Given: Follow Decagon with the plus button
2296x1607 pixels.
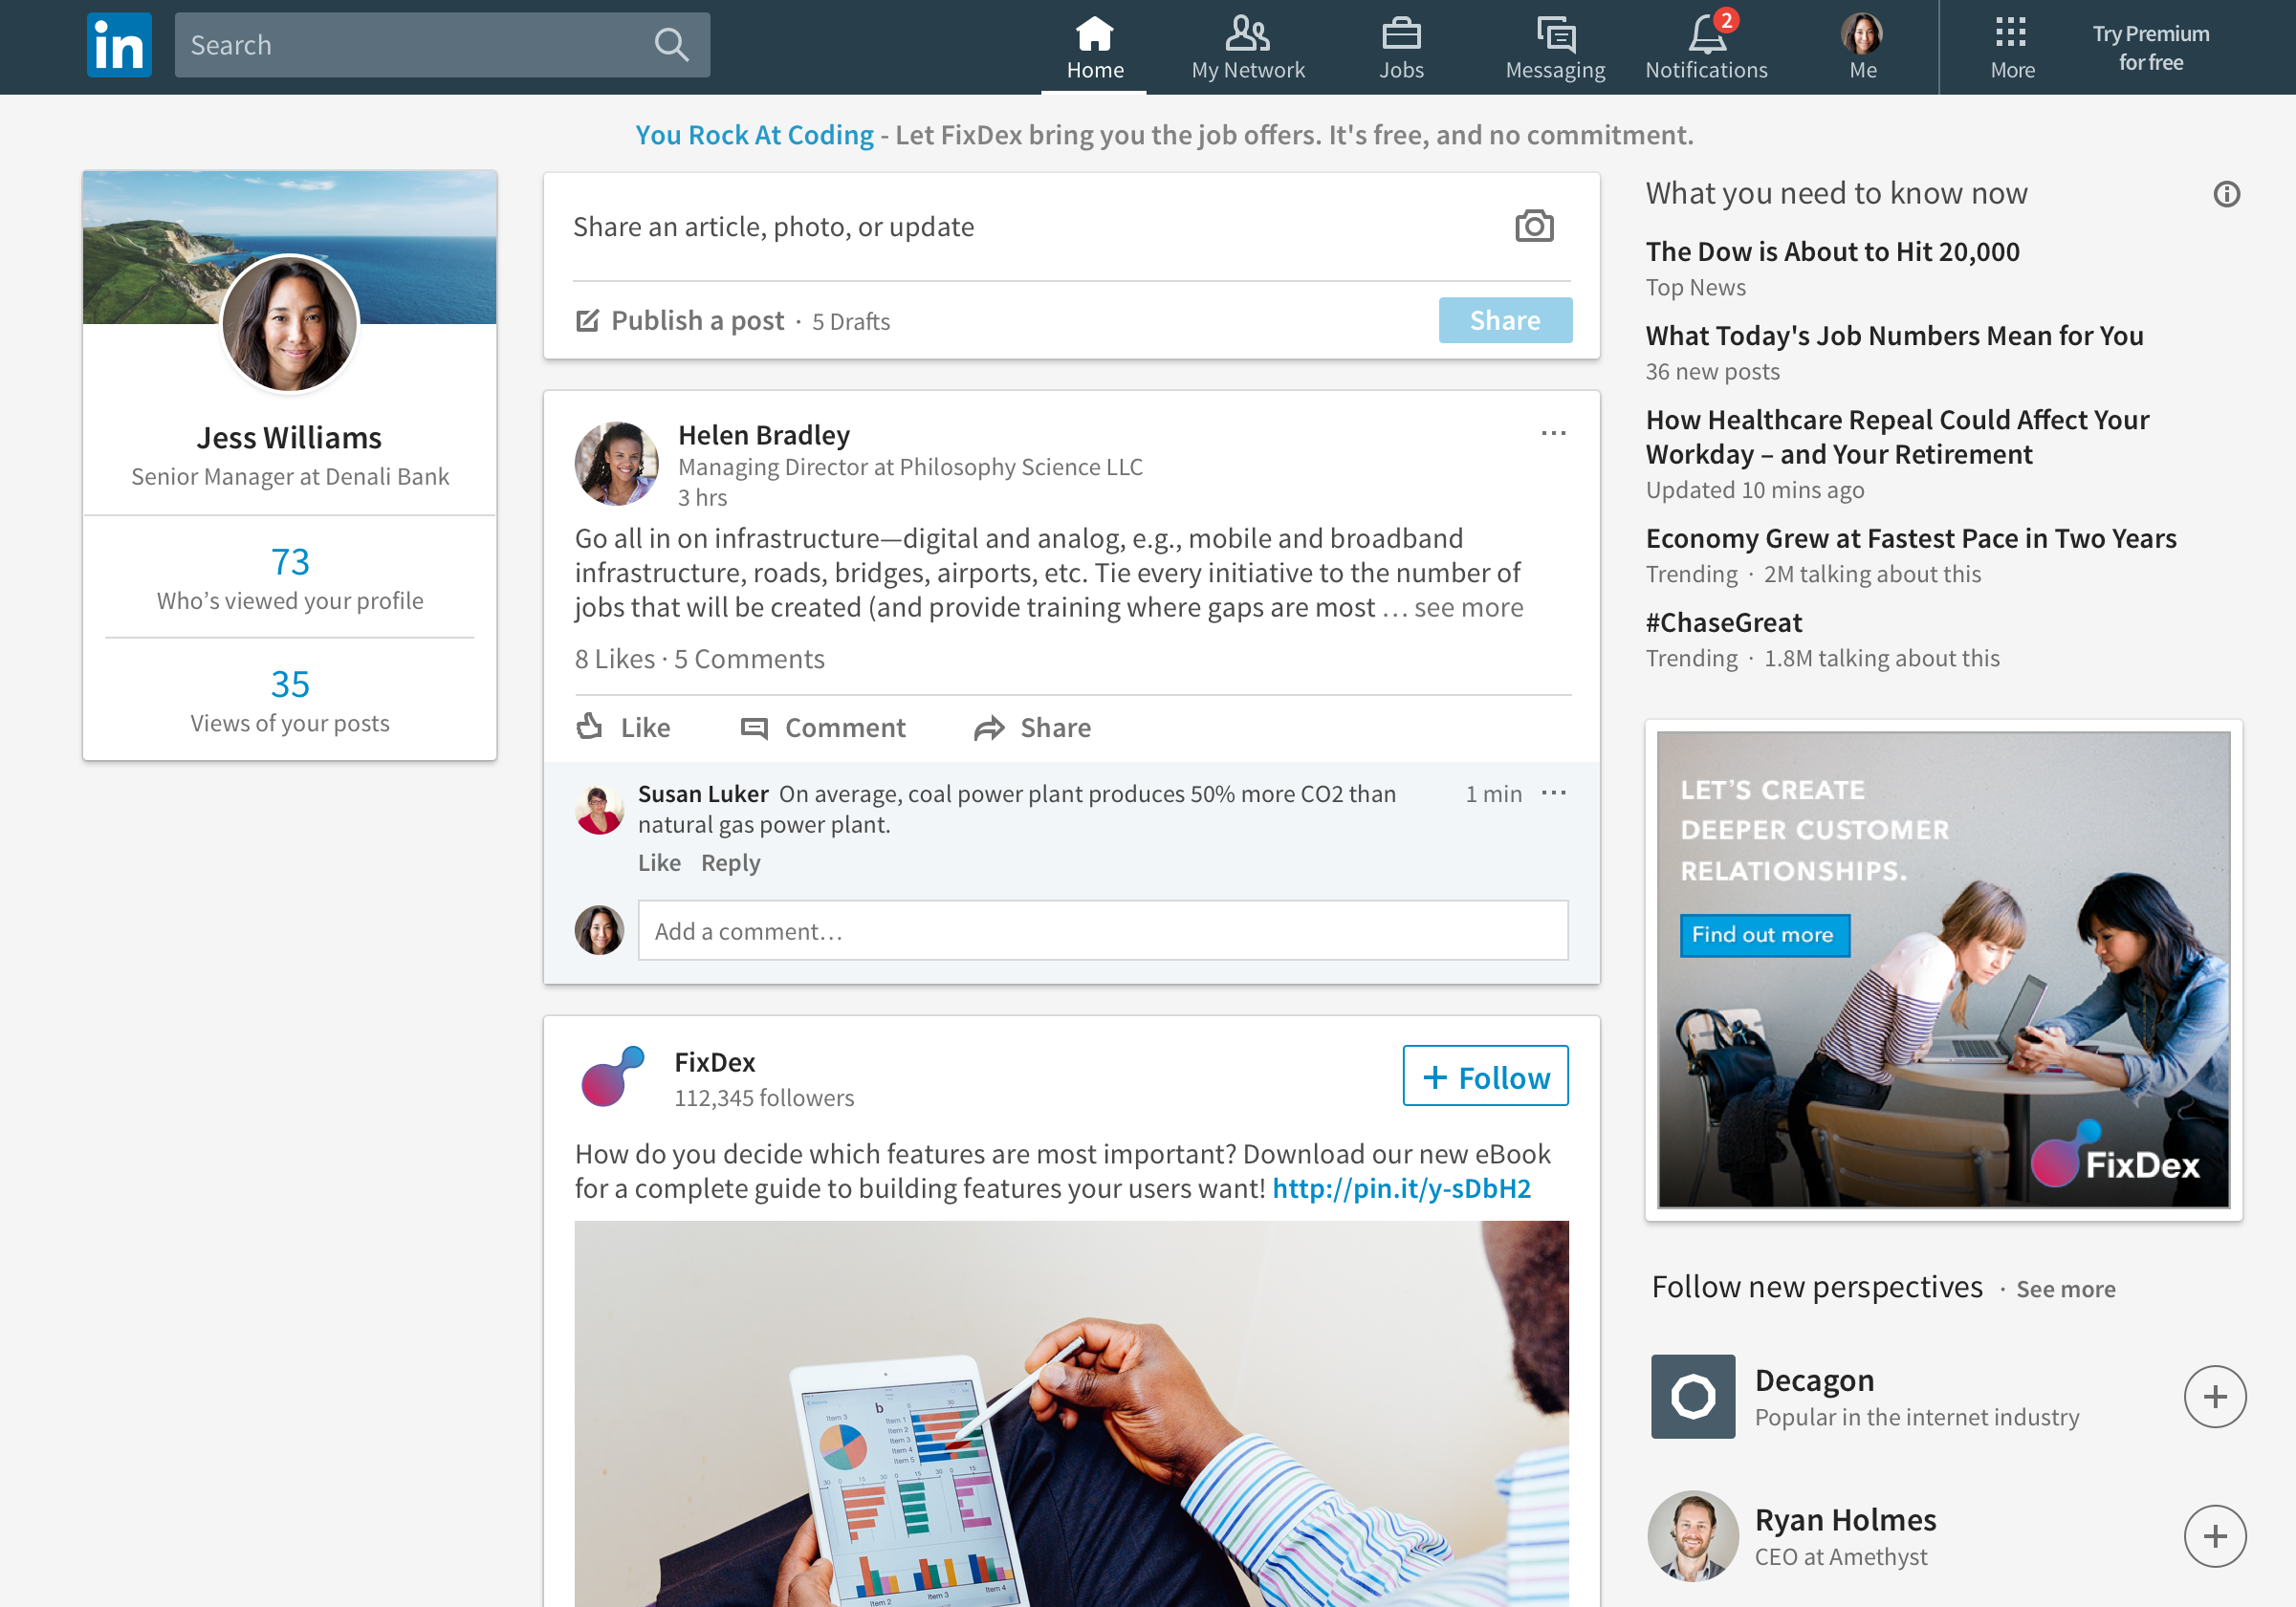Looking at the screenshot, I should 2216,1397.
